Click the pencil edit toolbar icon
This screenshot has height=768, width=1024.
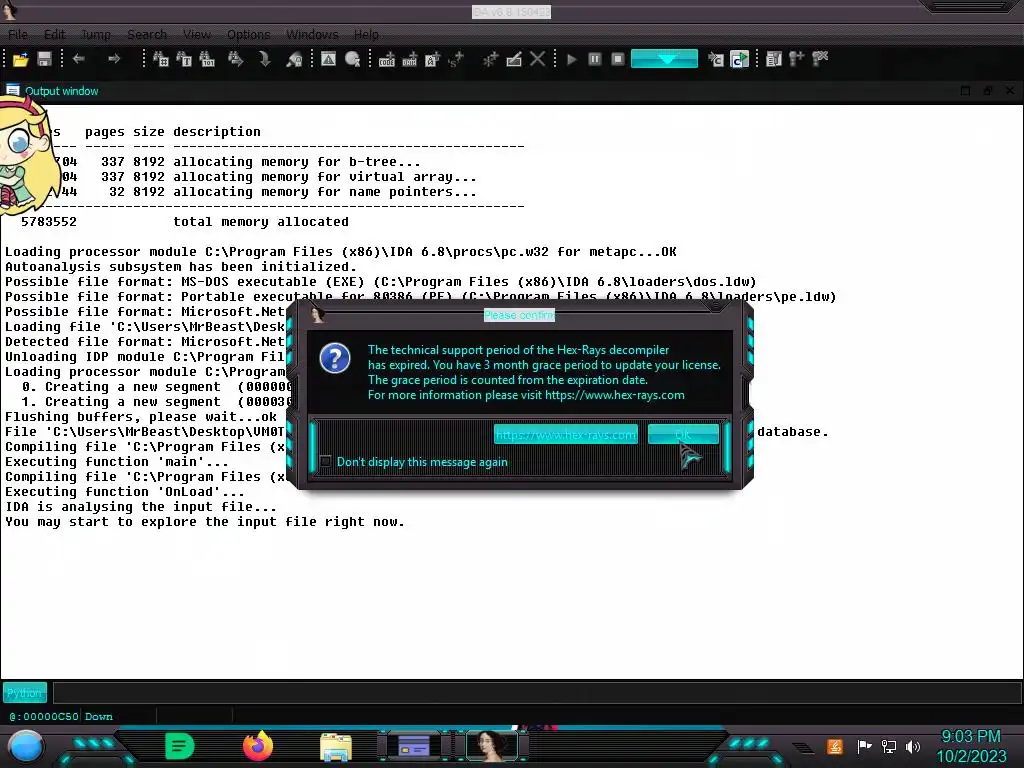point(514,59)
